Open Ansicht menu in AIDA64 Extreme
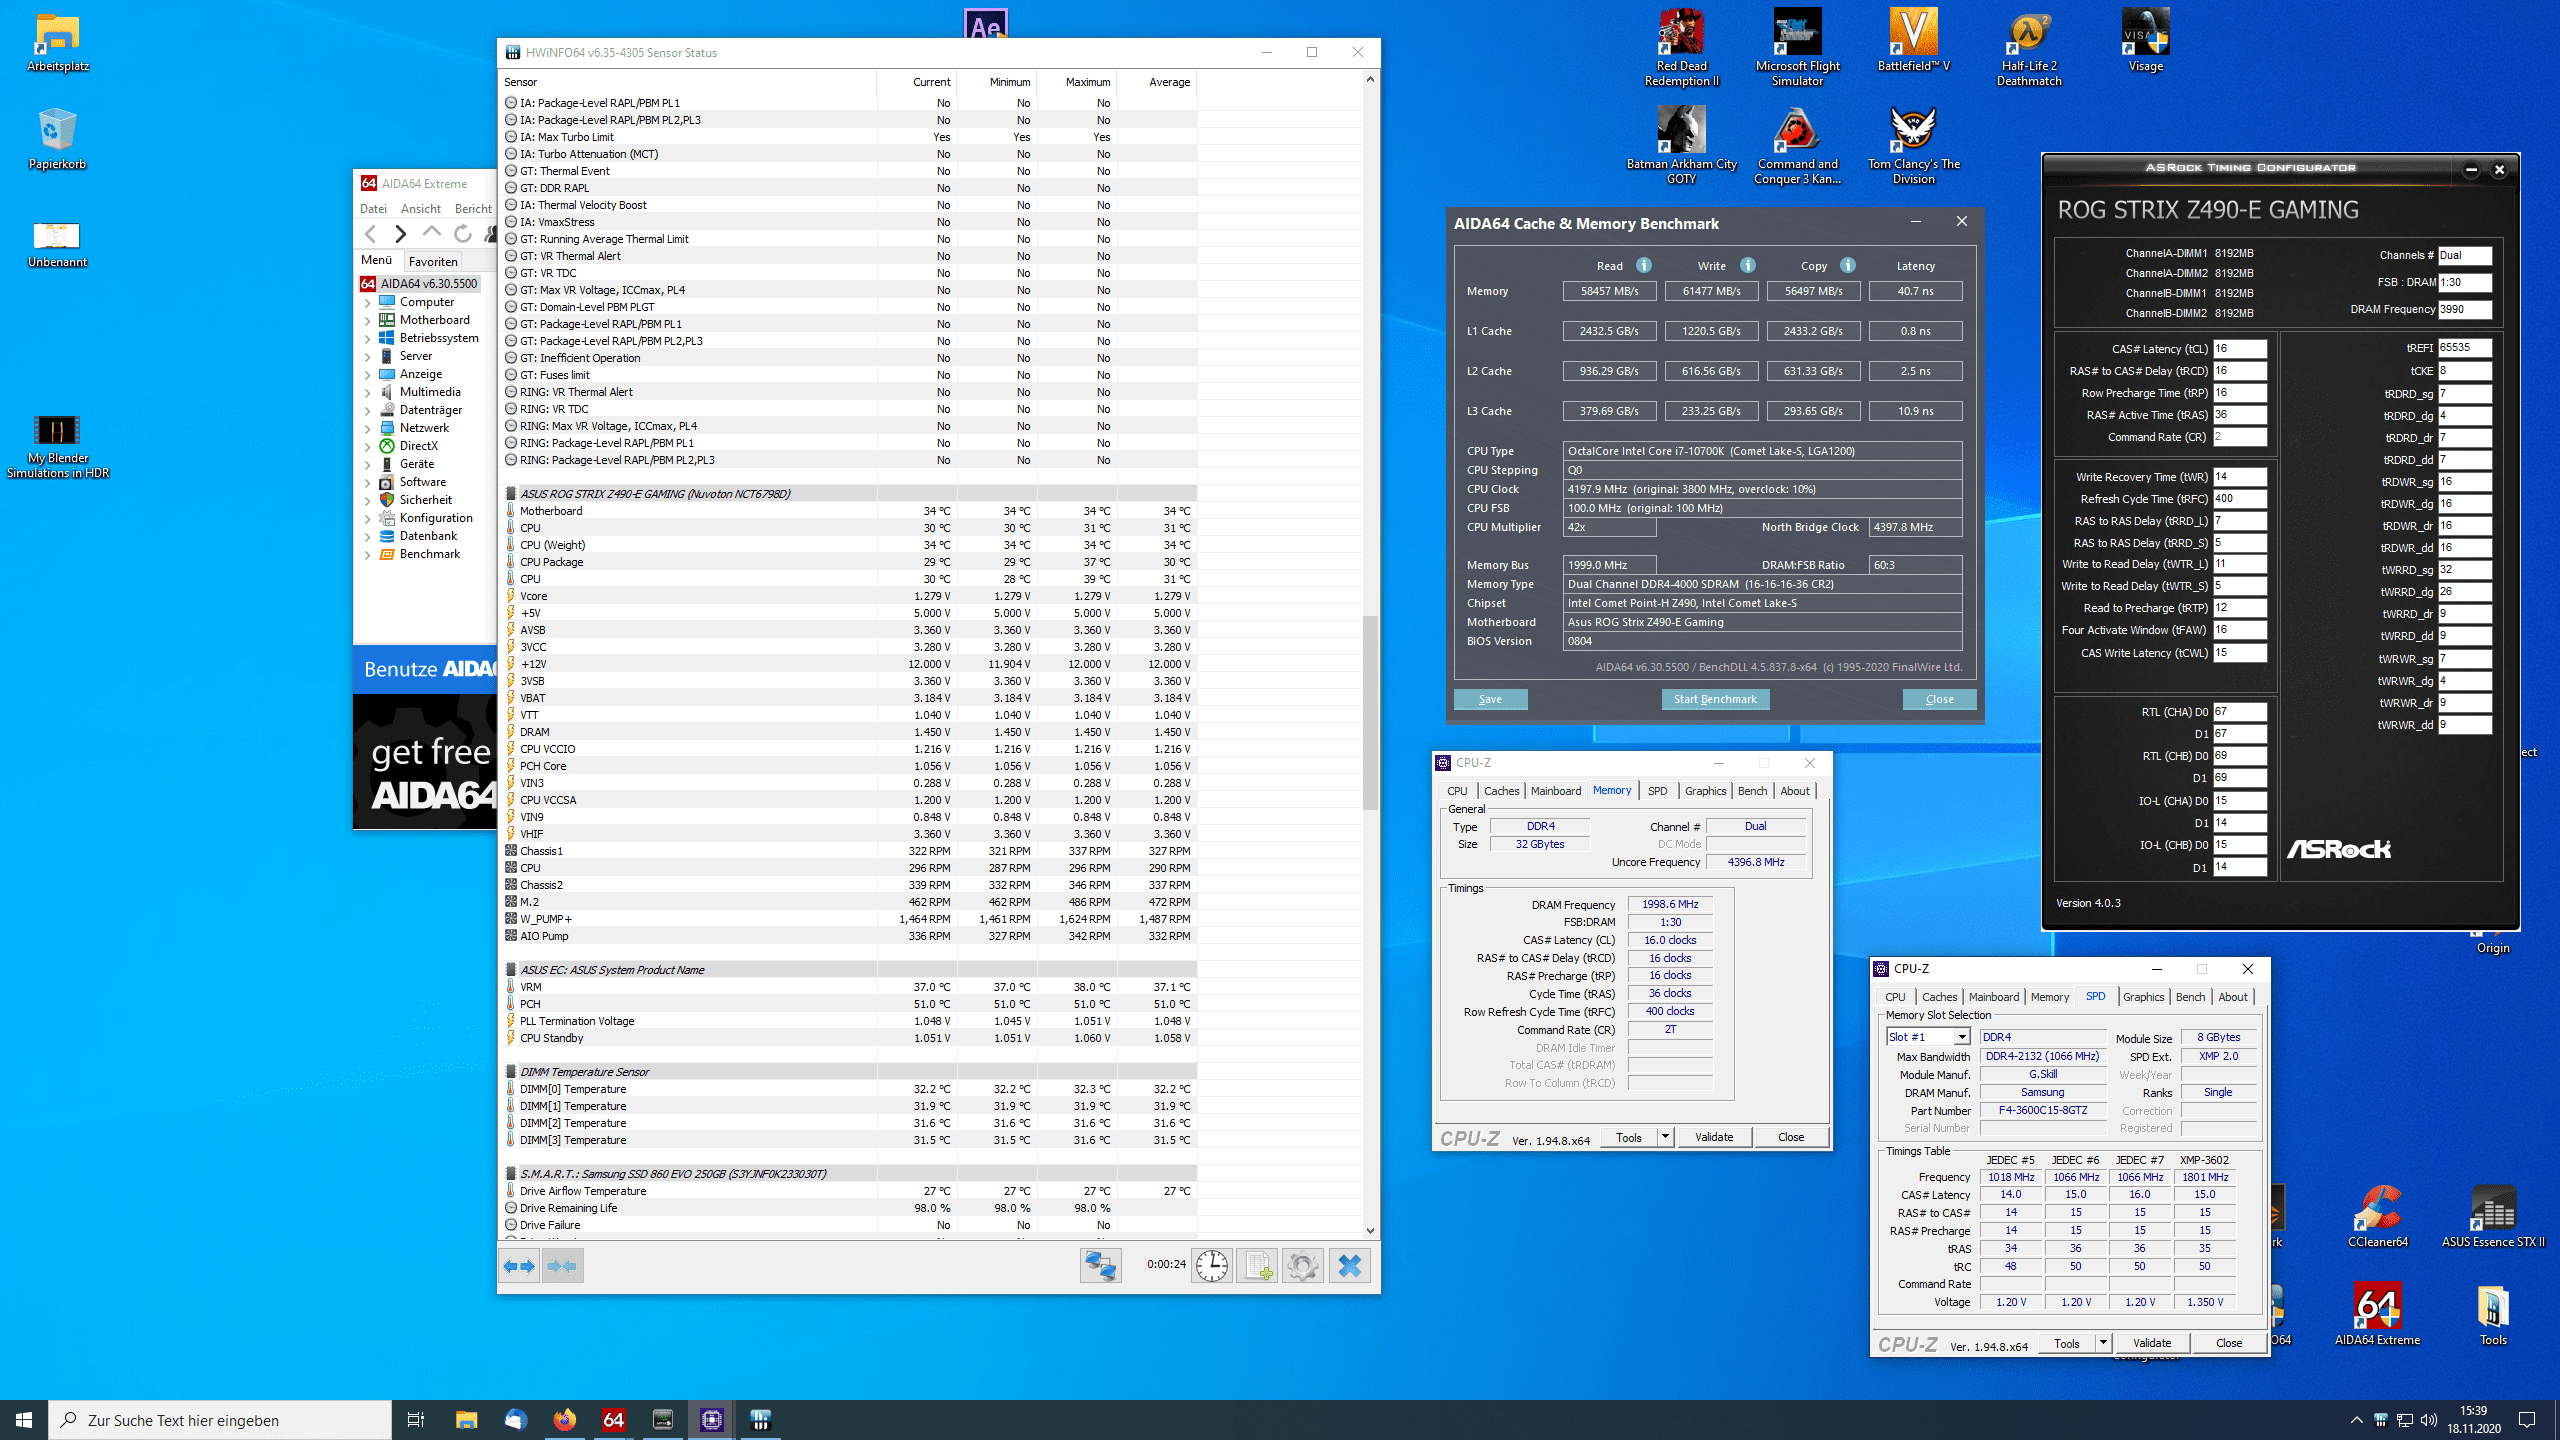This screenshot has height=1440, width=2560. point(421,209)
